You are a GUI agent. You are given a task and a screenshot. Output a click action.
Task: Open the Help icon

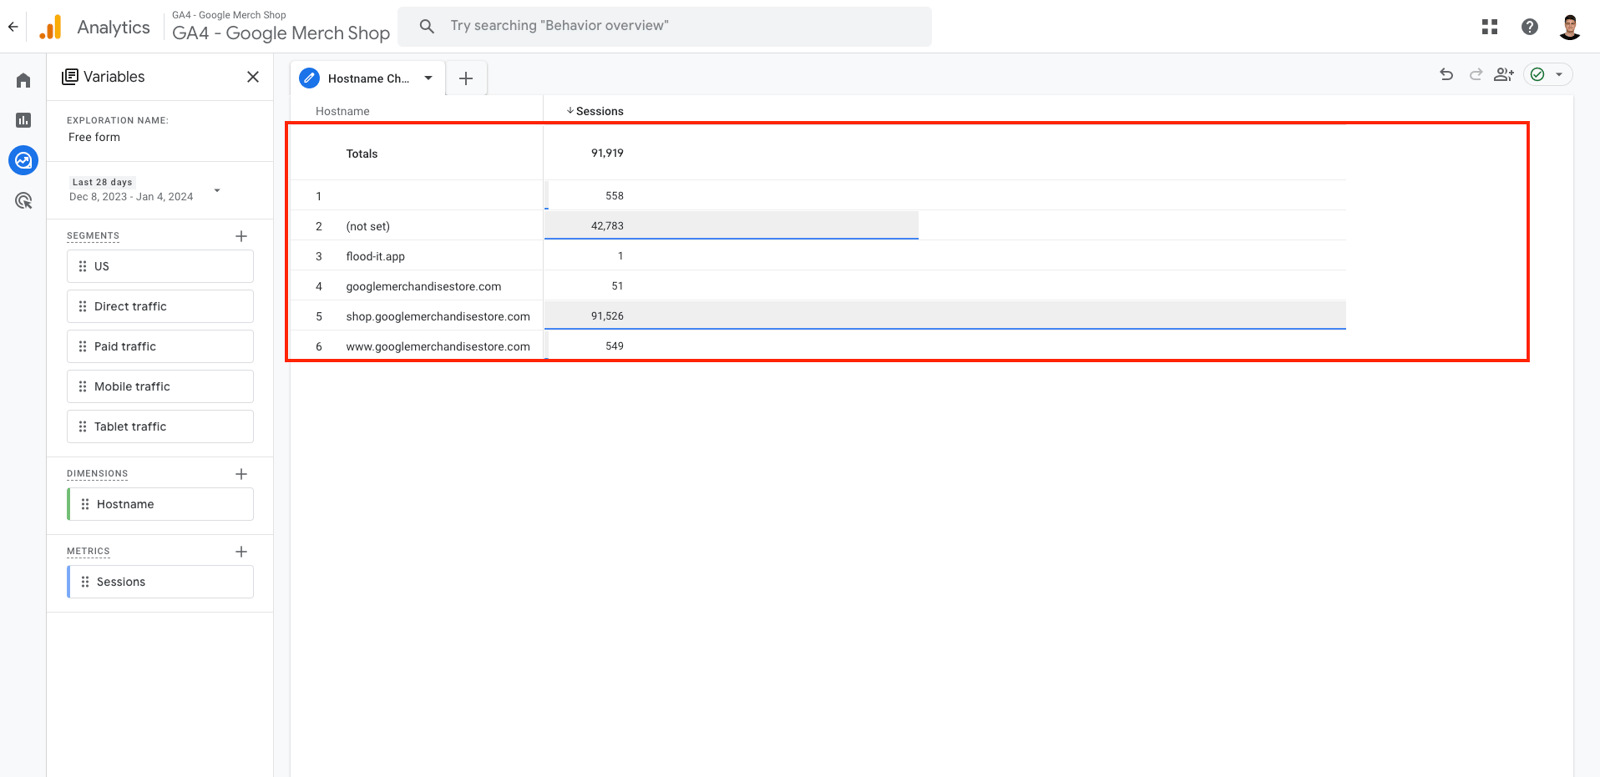tap(1530, 27)
